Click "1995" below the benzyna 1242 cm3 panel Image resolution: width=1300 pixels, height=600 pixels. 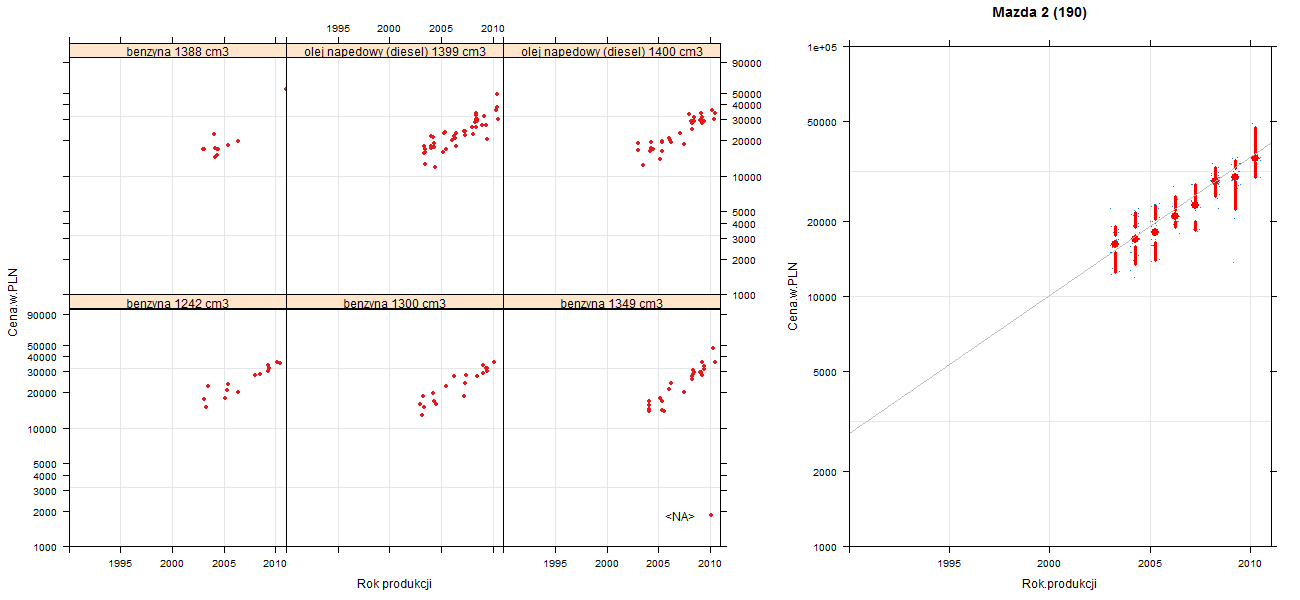pos(121,564)
